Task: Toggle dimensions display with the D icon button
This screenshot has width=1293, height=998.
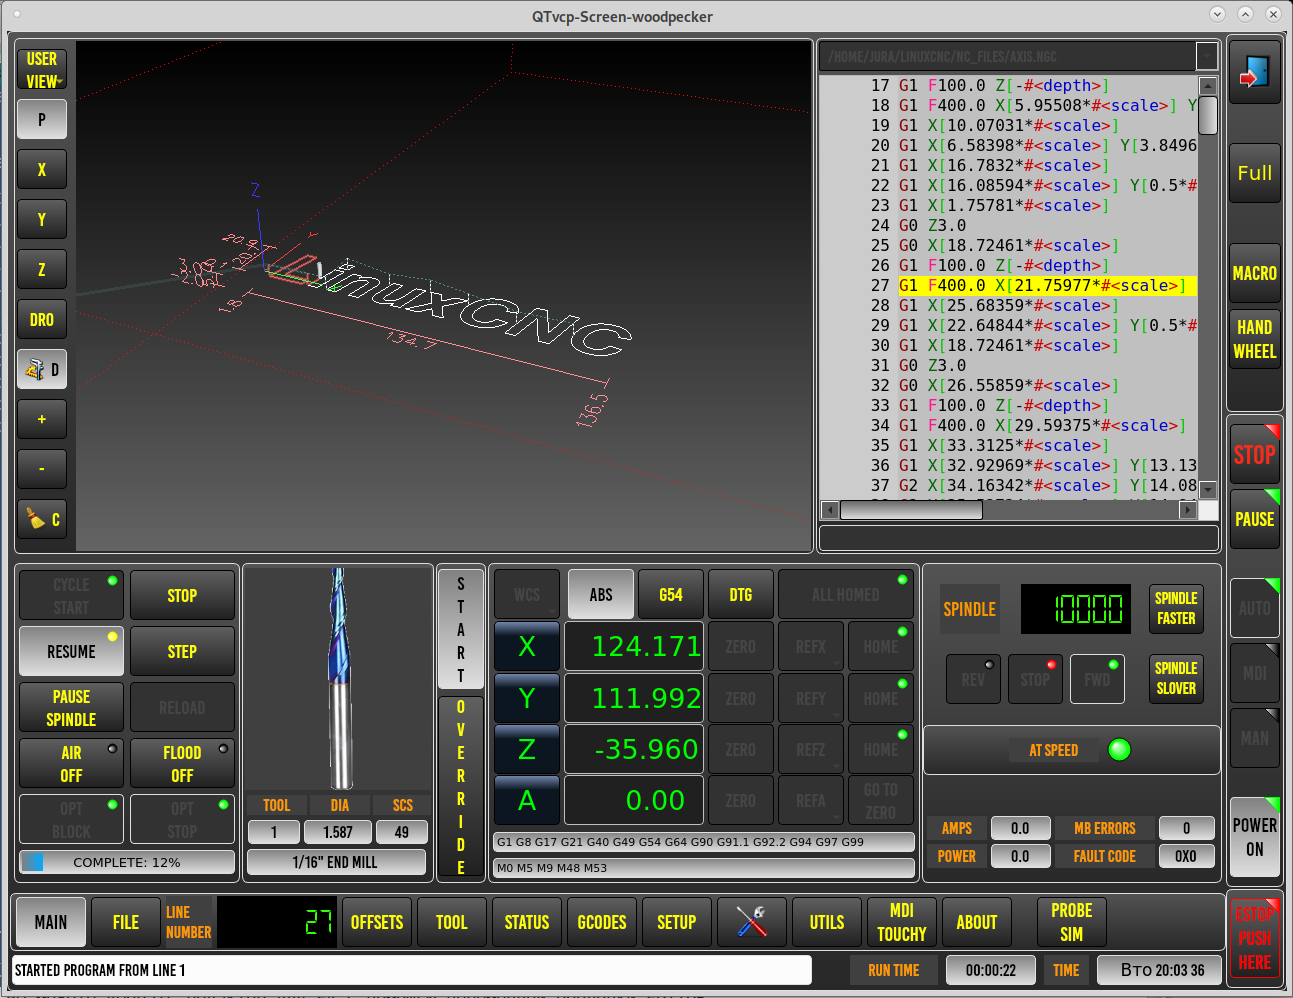Action: coord(42,369)
